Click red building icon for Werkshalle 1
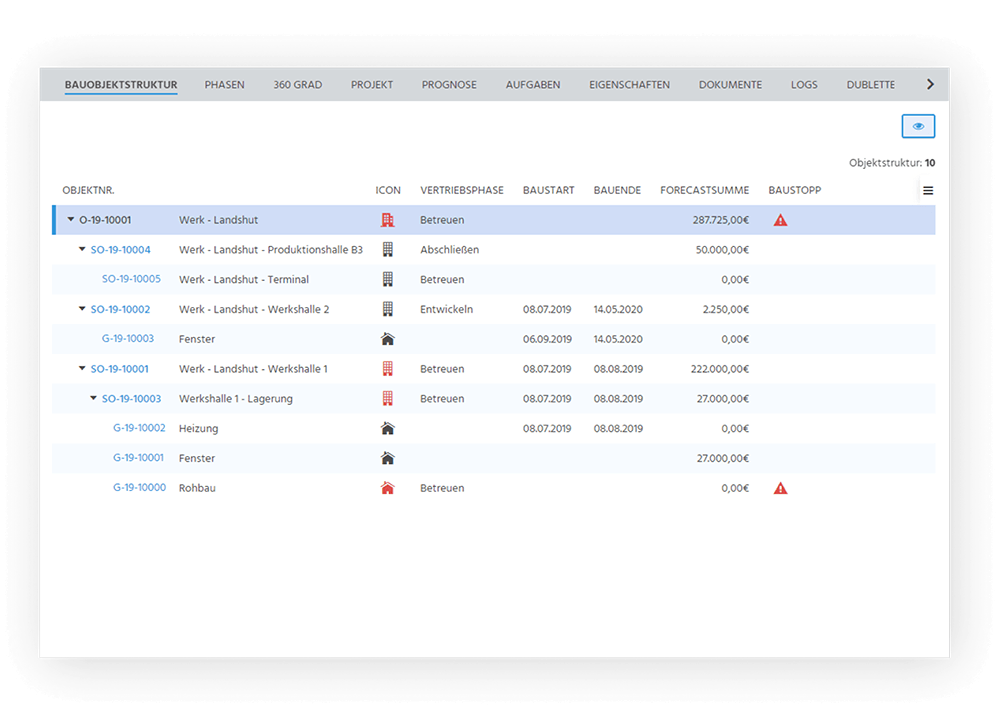Screen dimensions: 1000x720 coord(387,369)
